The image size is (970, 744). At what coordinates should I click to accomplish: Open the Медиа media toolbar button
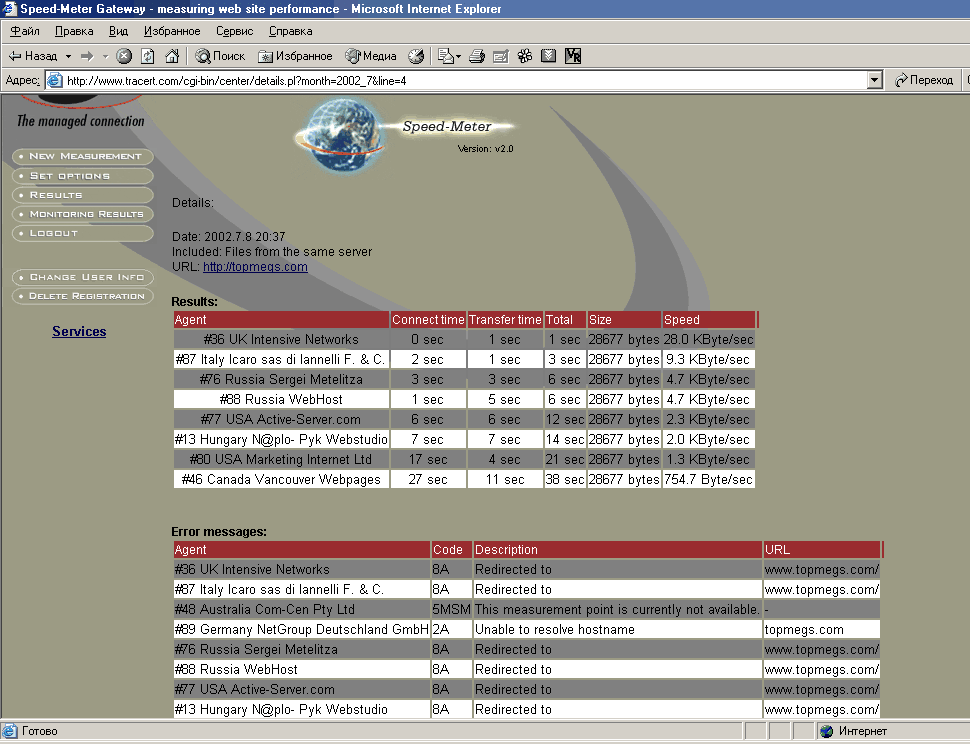(371, 56)
